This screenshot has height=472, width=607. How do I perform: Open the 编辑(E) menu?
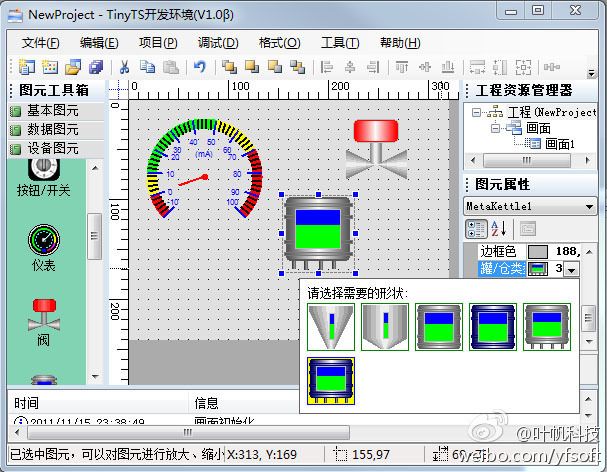pyautogui.click(x=99, y=43)
